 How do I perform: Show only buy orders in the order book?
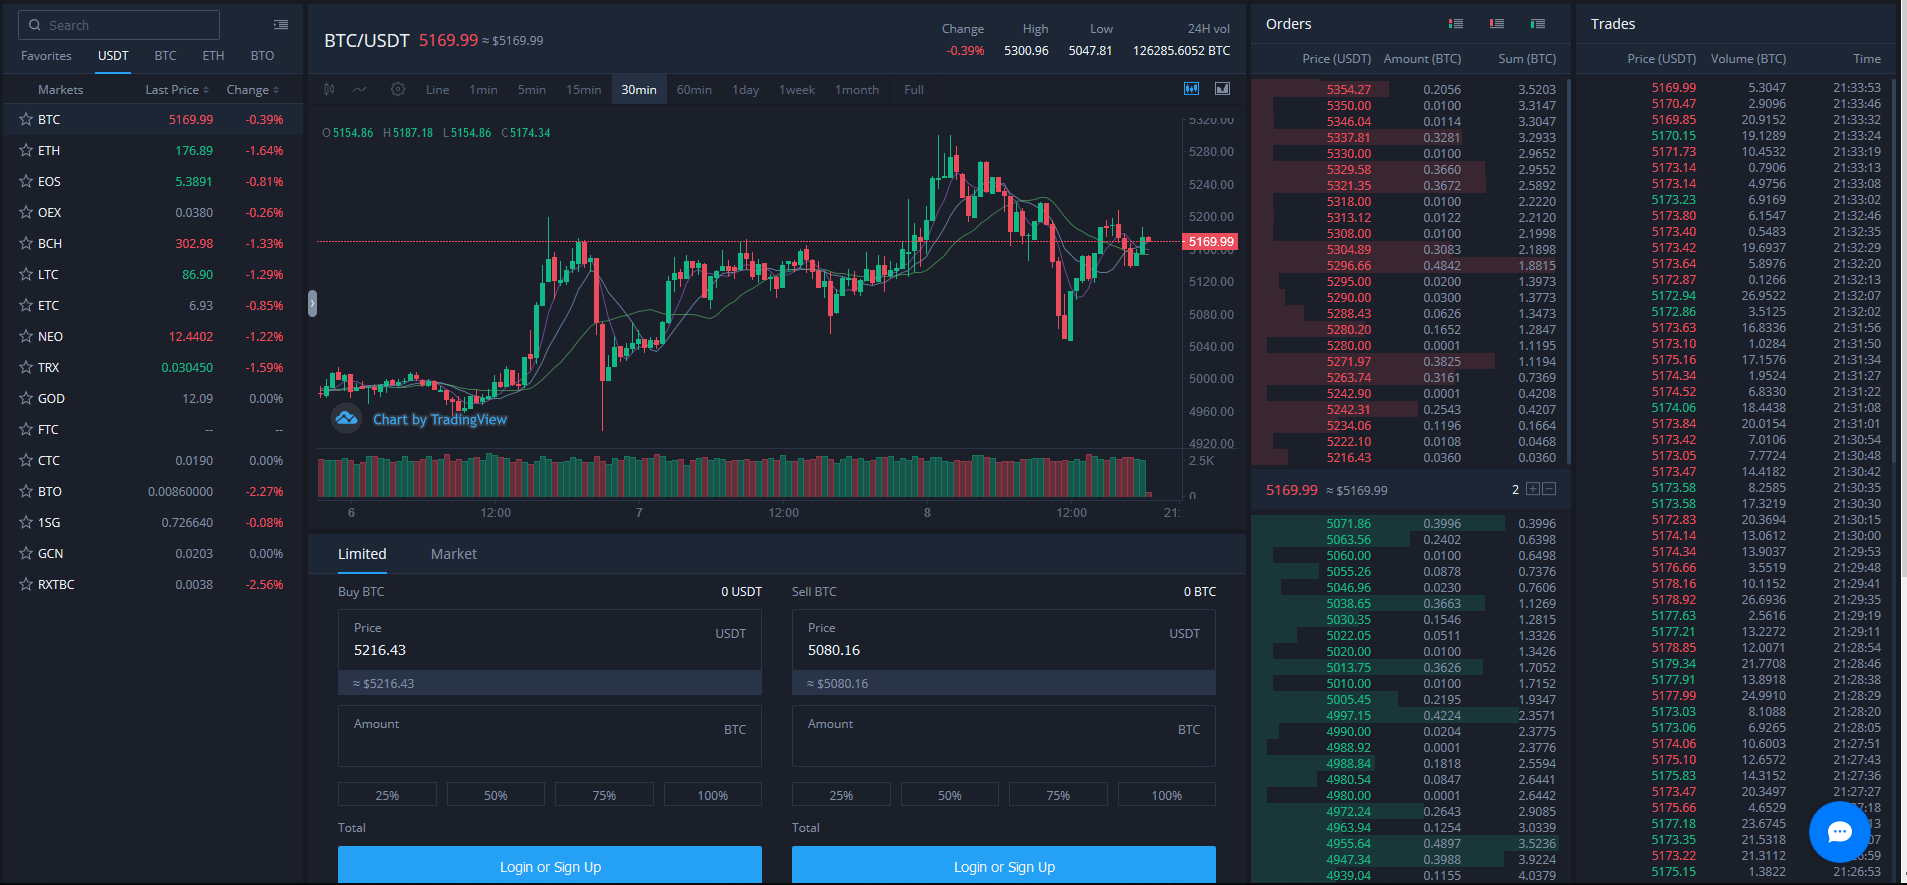[x=1537, y=24]
